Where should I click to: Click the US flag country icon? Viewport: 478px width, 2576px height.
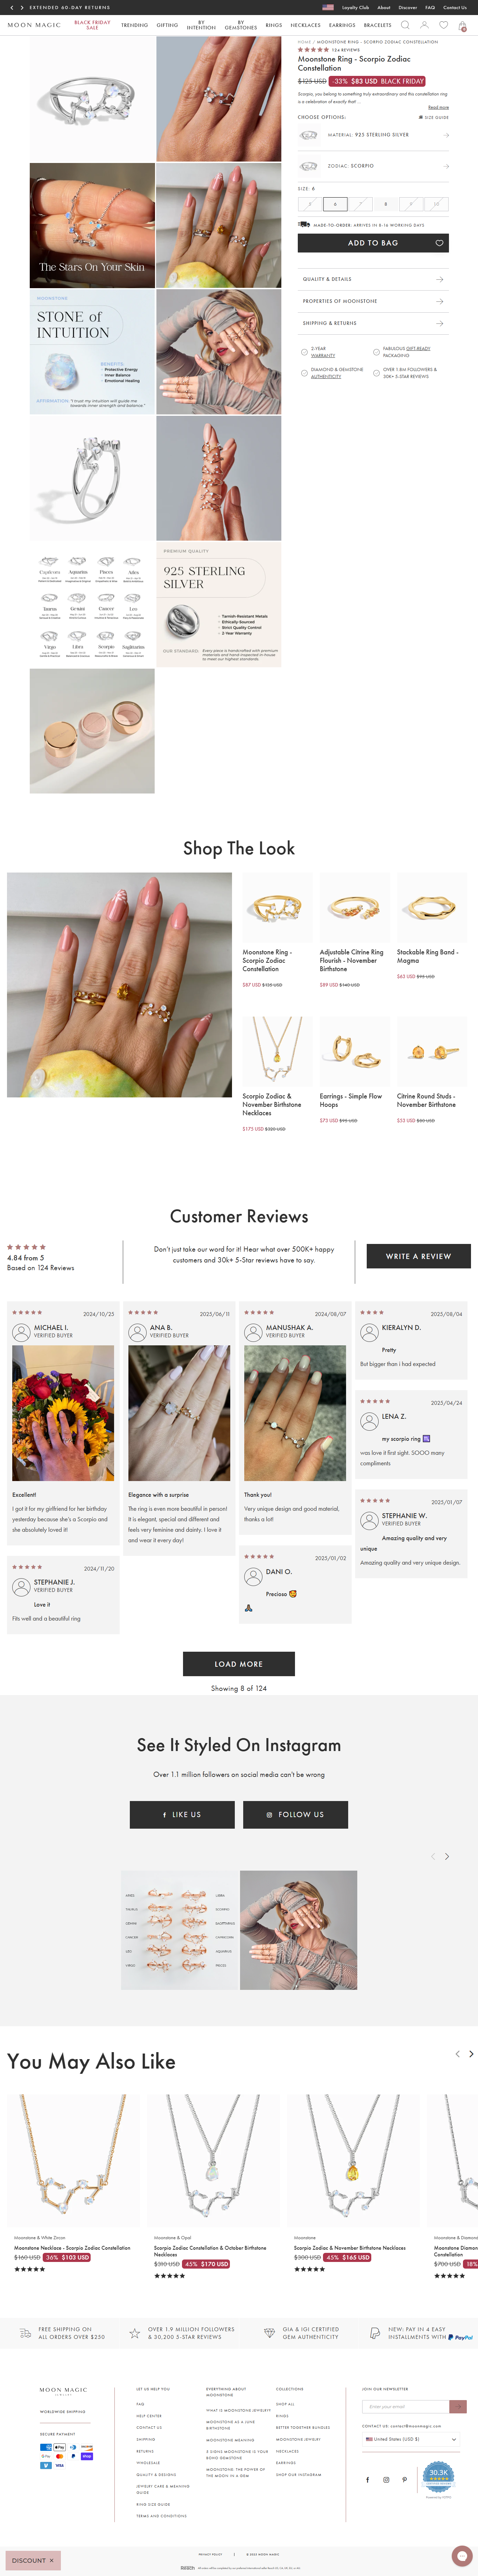(328, 7)
